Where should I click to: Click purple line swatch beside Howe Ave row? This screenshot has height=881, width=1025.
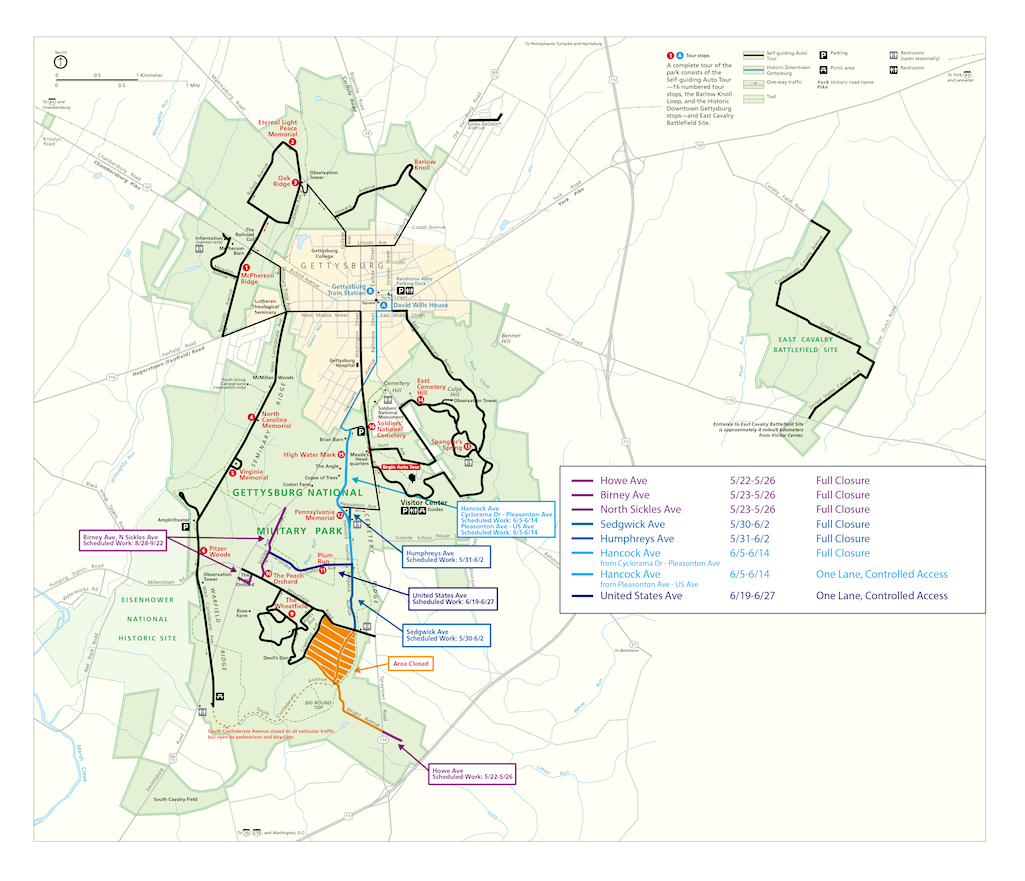(x=582, y=480)
